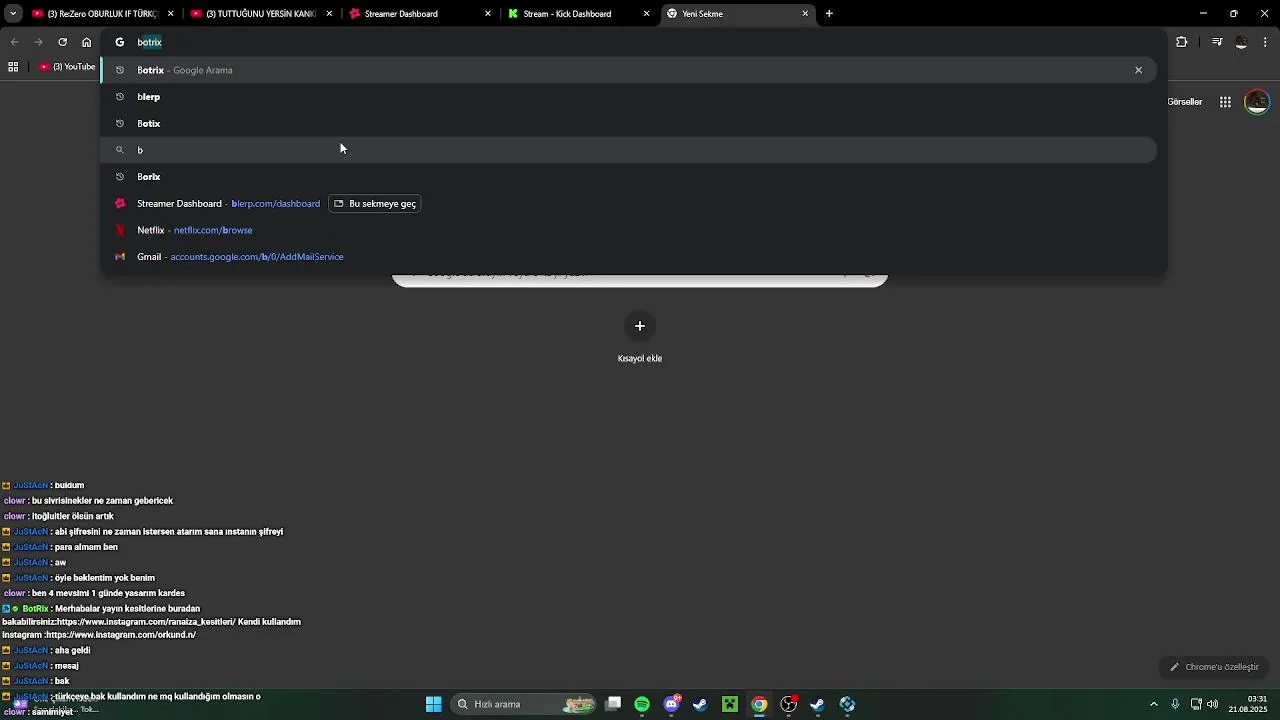The height and width of the screenshot is (720, 1280).
Task: Open the Minecraft creeper taskbar icon
Action: tap(730, 704)
